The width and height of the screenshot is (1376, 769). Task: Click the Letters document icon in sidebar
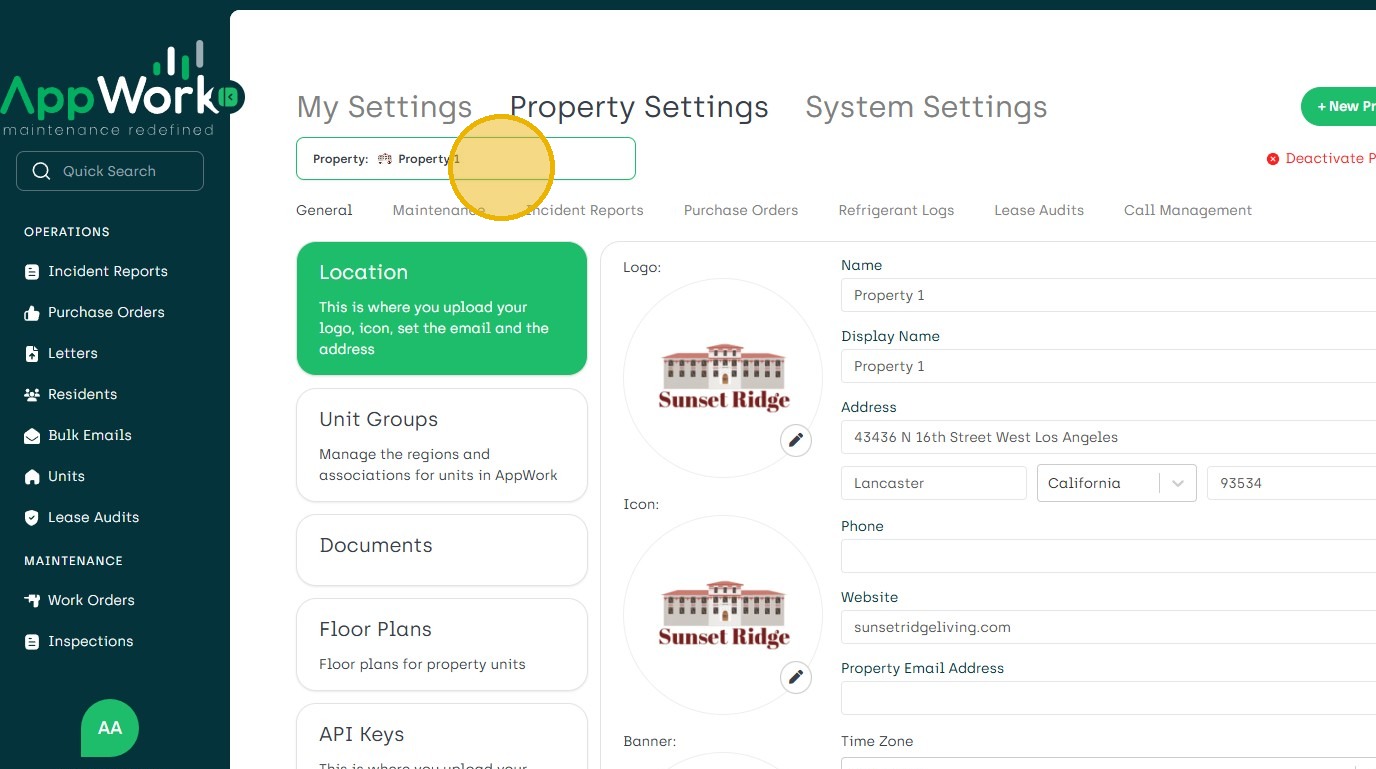(32, 354)
